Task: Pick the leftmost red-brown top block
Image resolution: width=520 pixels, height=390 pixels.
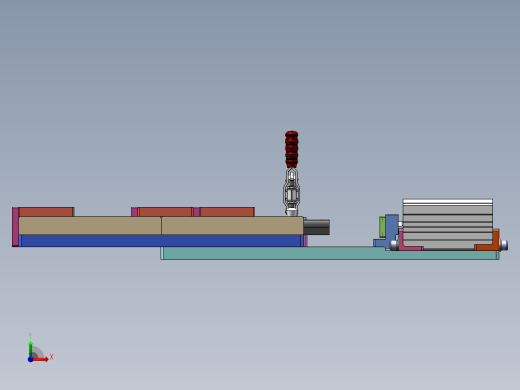Action: coord(46,212)
